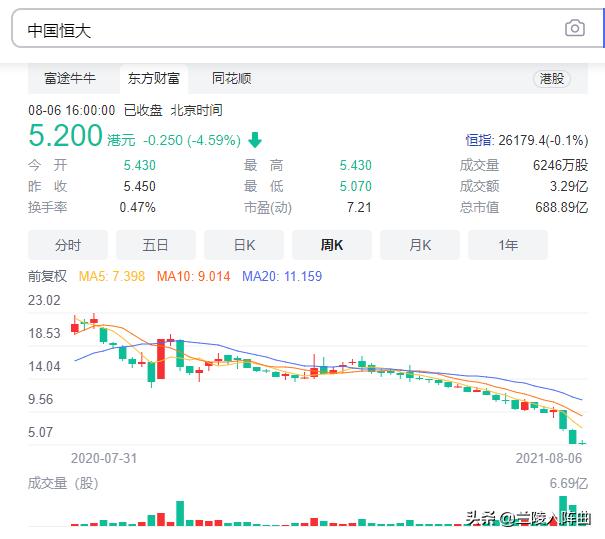
Task: Click the MA5: 7.398 indicator
Action: coord(112,276)
